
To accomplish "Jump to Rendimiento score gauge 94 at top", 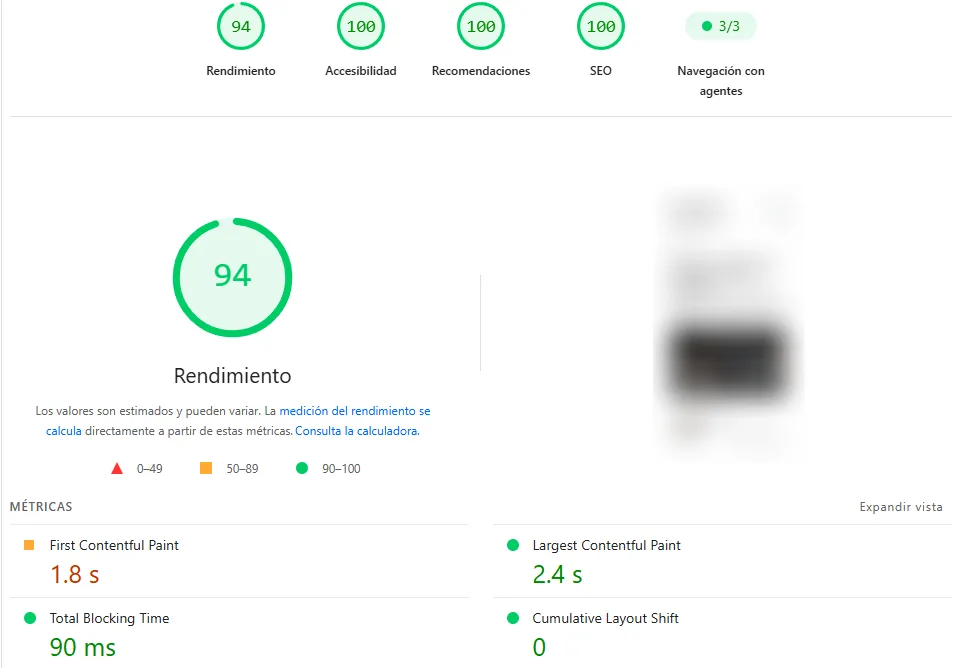I will (x=241, y=26).
